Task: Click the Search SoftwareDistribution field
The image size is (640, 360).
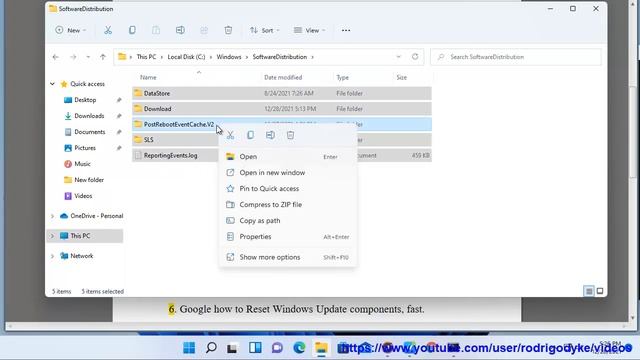Action: [516, 57]
